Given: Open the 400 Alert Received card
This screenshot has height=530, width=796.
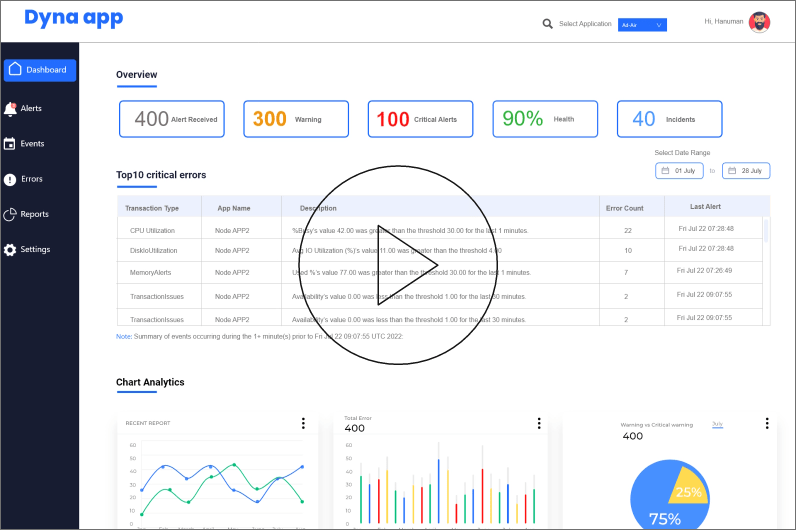Looking at the screenshot, I should (x=172, y=119).
